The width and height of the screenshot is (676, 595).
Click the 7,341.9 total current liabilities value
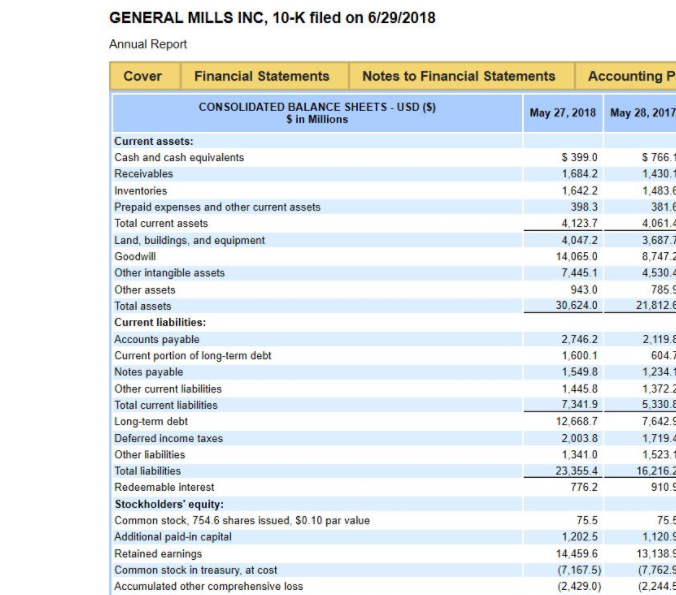579,405
